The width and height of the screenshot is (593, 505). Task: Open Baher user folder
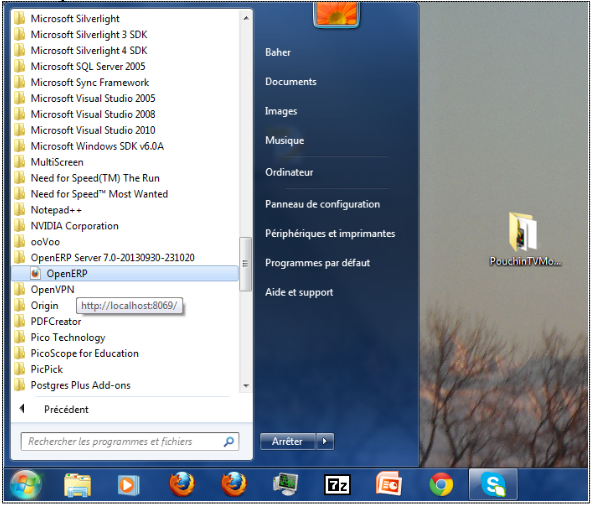[278, 52]
